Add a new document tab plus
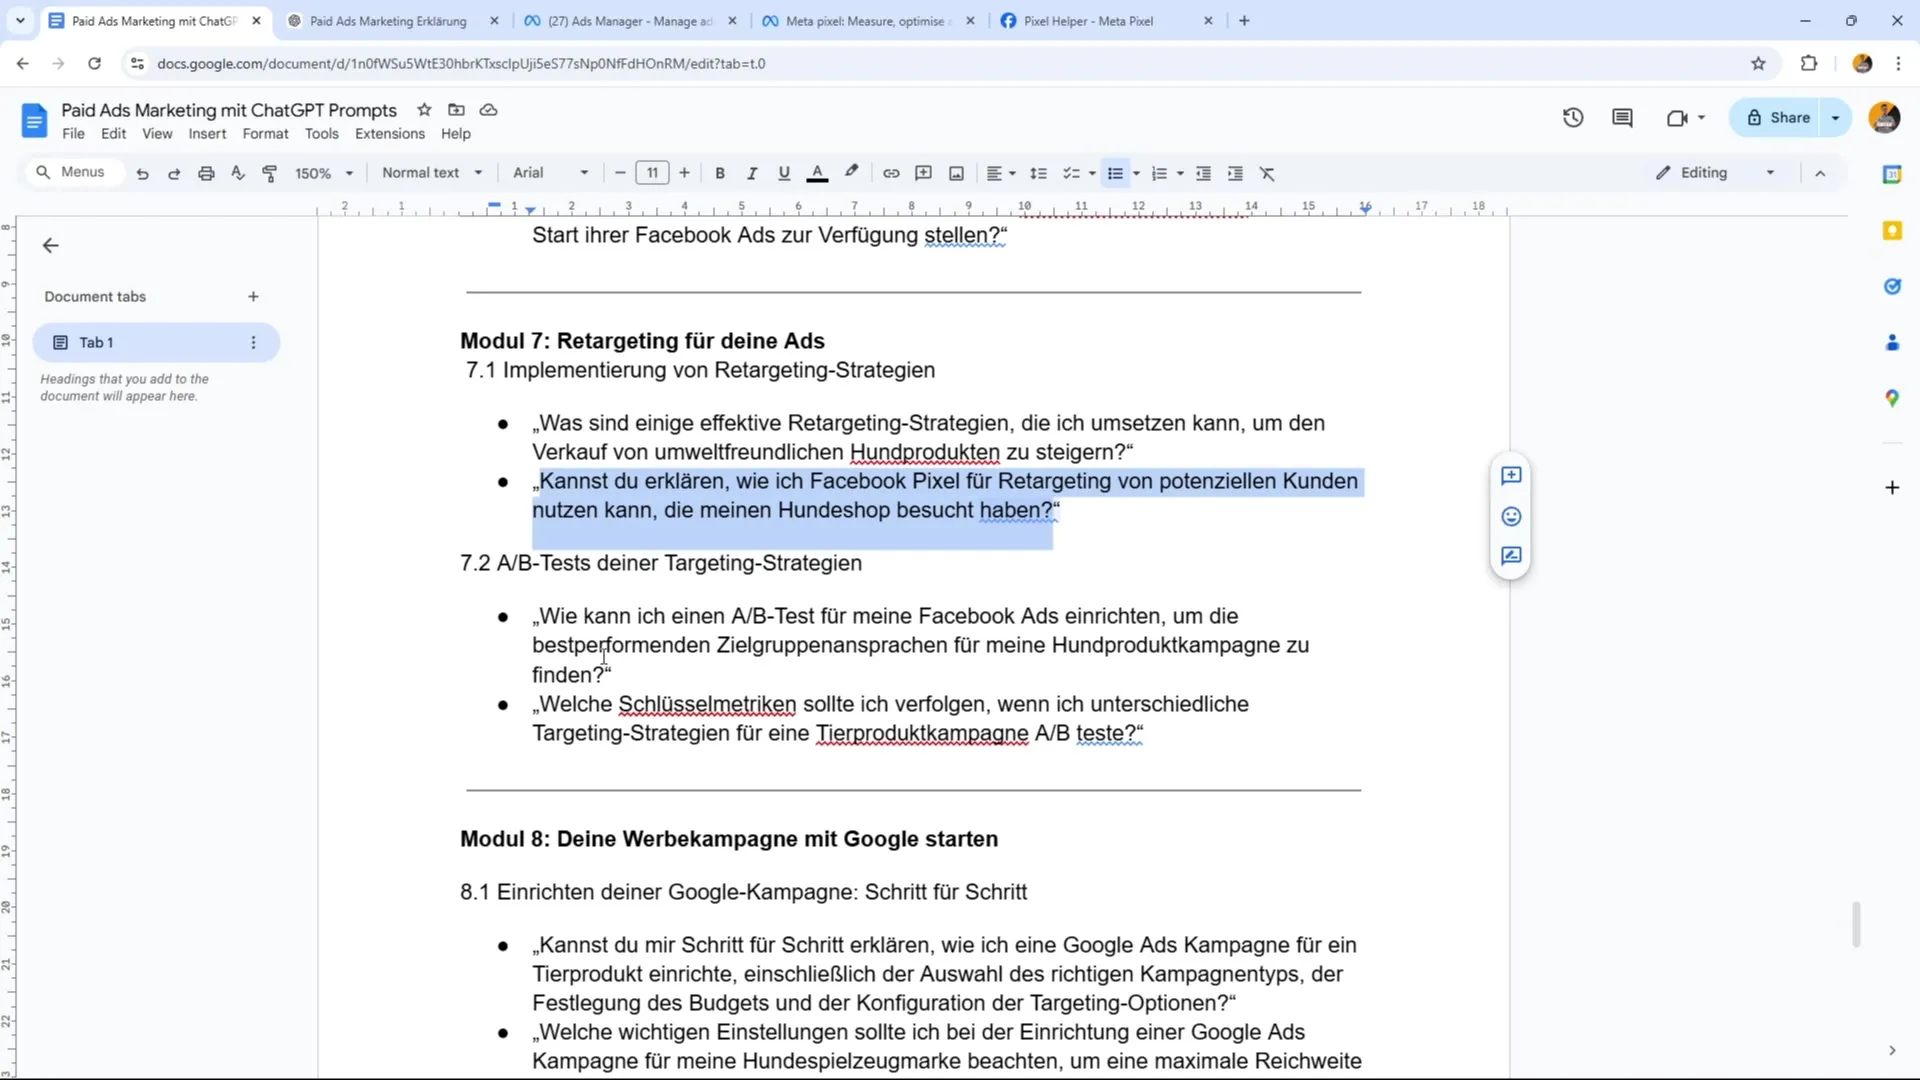Image resolution: width=1920 pixels, height=1080 pixels. (253, 297)
